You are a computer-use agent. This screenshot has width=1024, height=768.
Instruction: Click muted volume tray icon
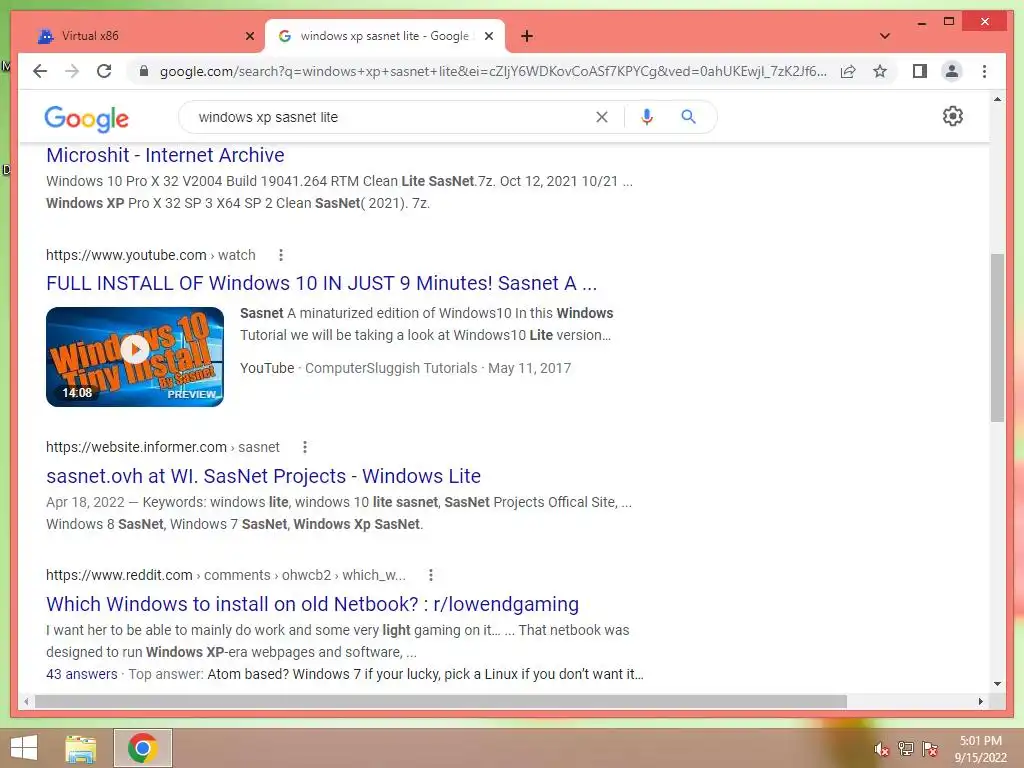pos(881,749)
